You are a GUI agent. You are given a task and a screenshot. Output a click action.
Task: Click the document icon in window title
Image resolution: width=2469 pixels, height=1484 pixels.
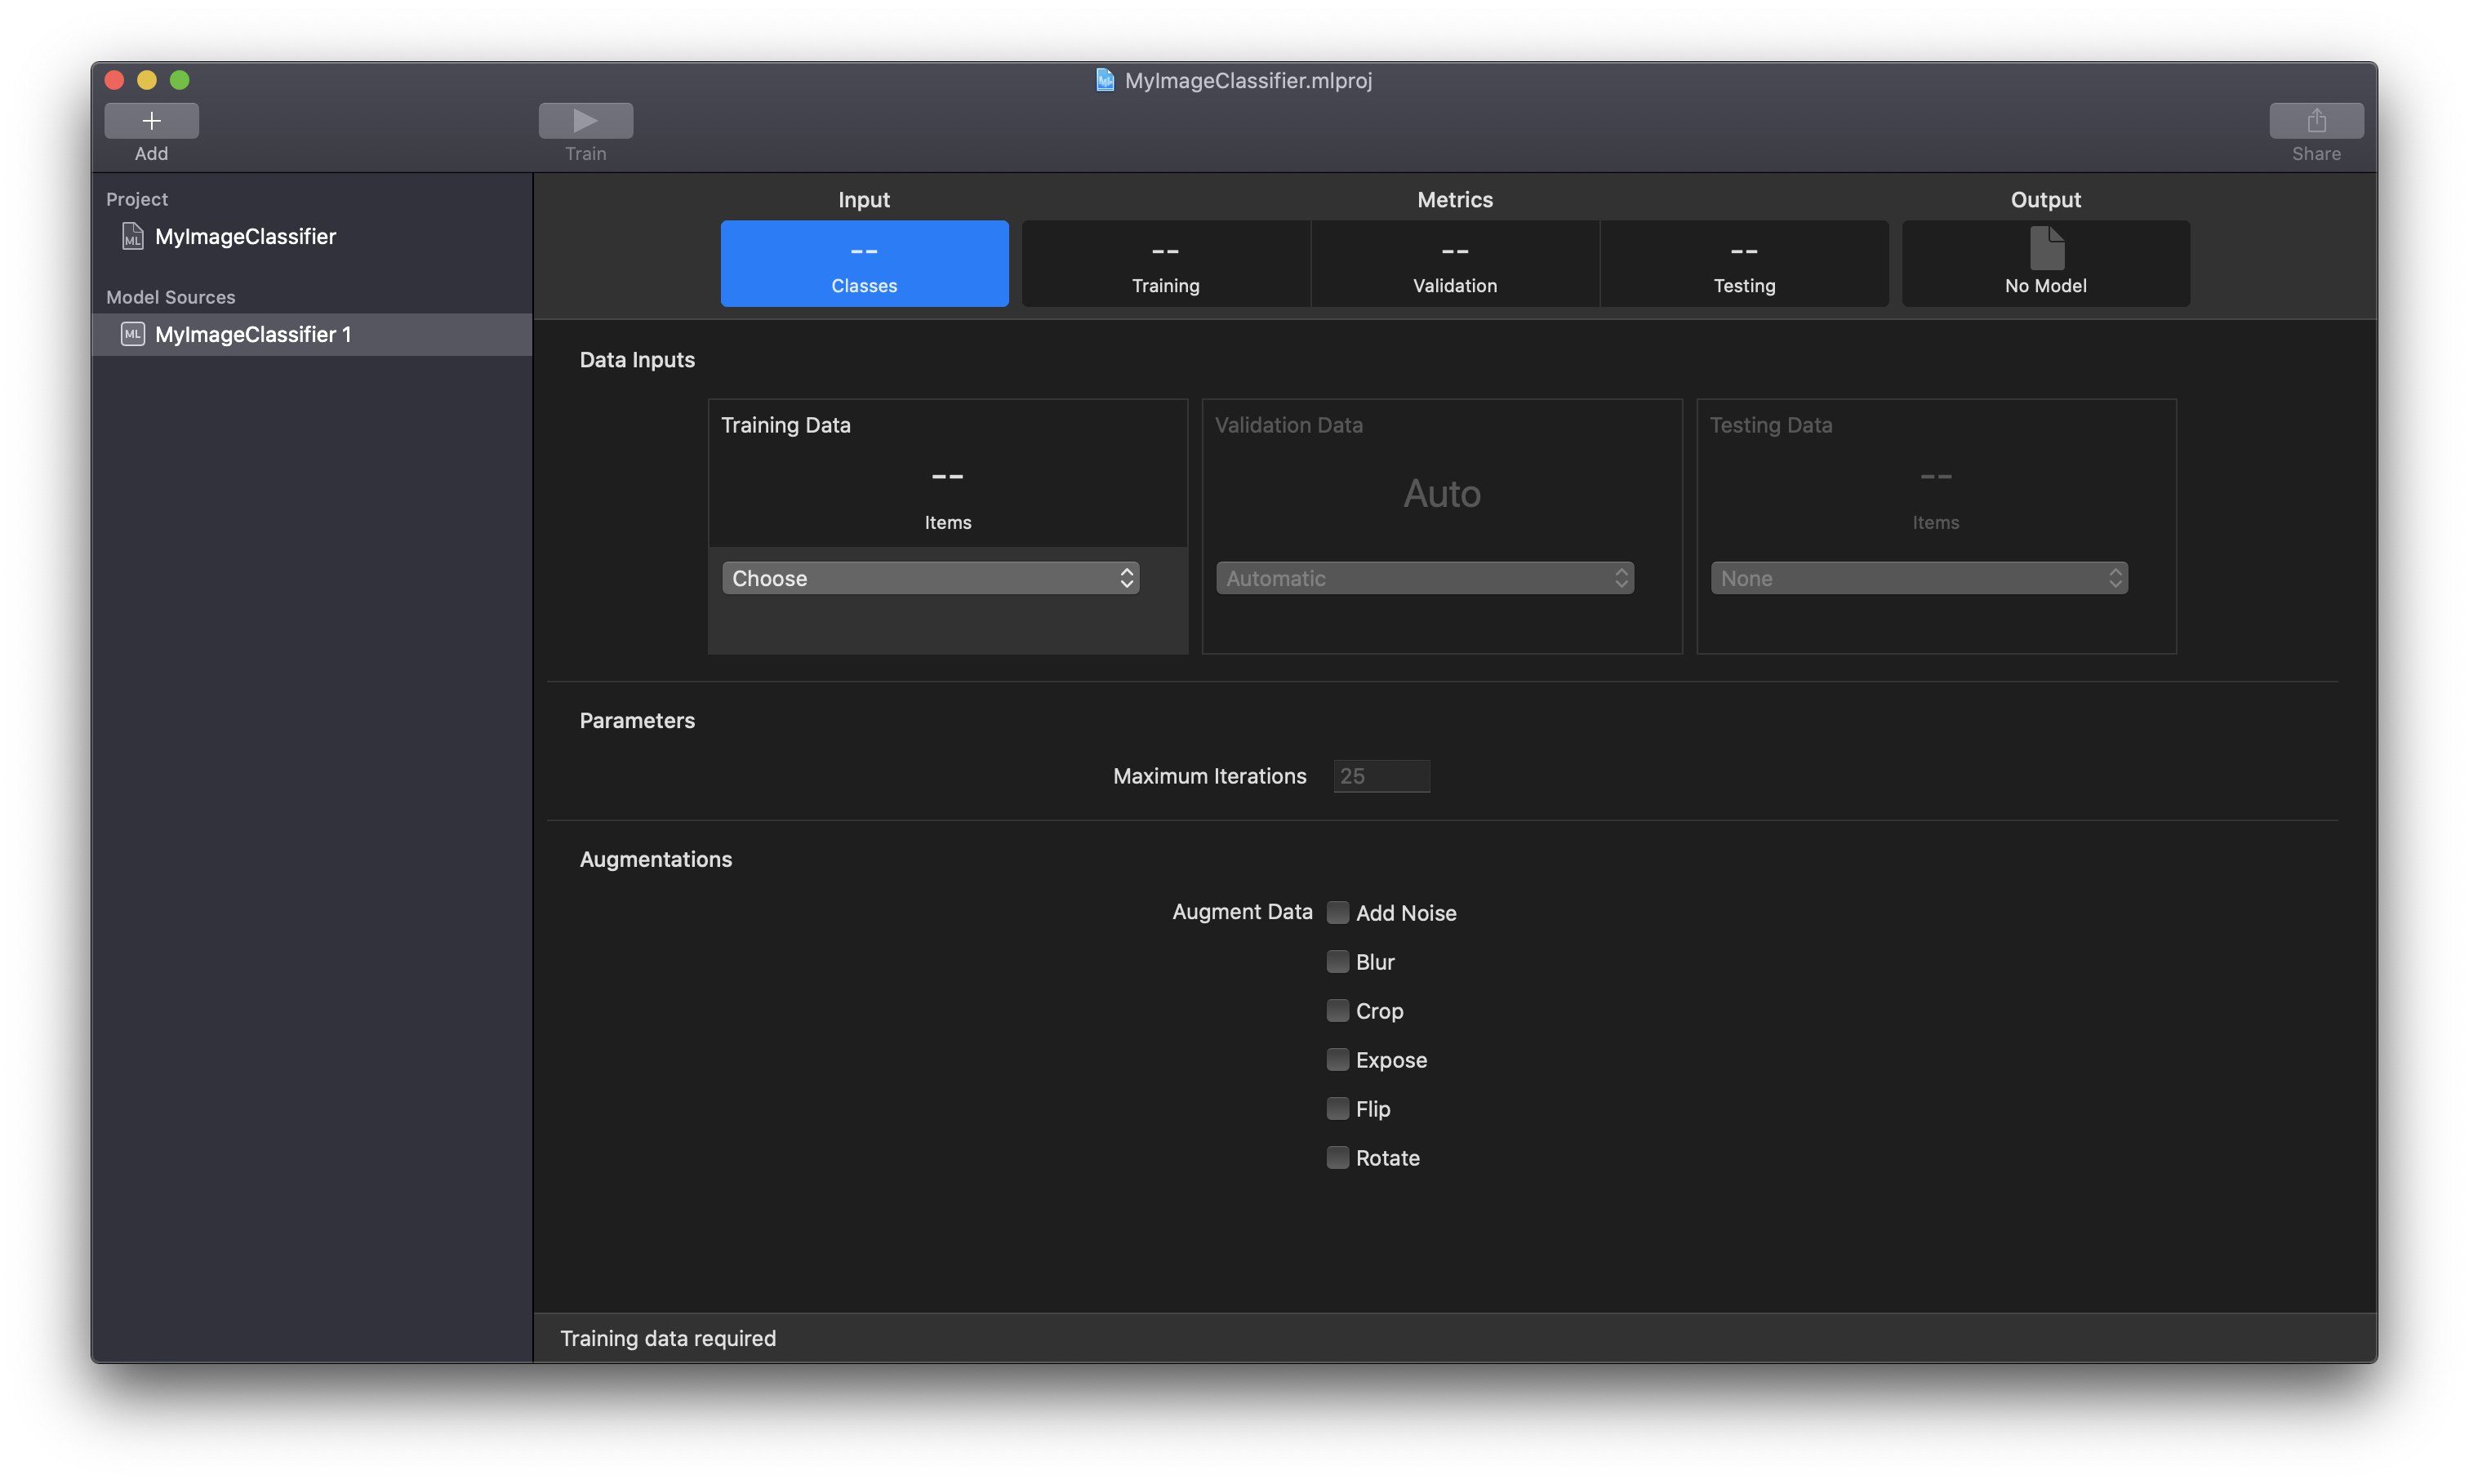[x=1104, y=80]
